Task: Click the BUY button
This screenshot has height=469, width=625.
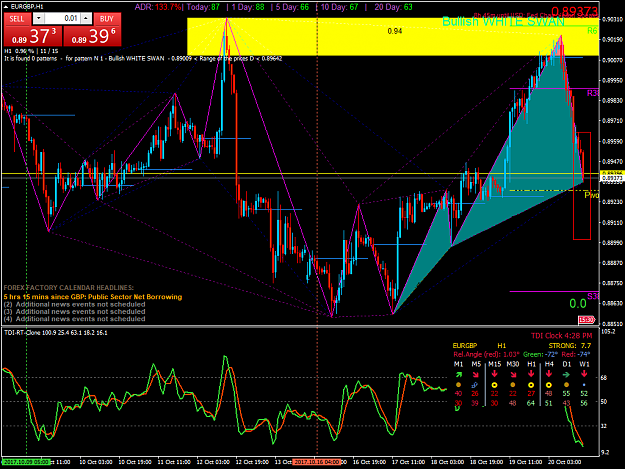Action: pos(107,19)
